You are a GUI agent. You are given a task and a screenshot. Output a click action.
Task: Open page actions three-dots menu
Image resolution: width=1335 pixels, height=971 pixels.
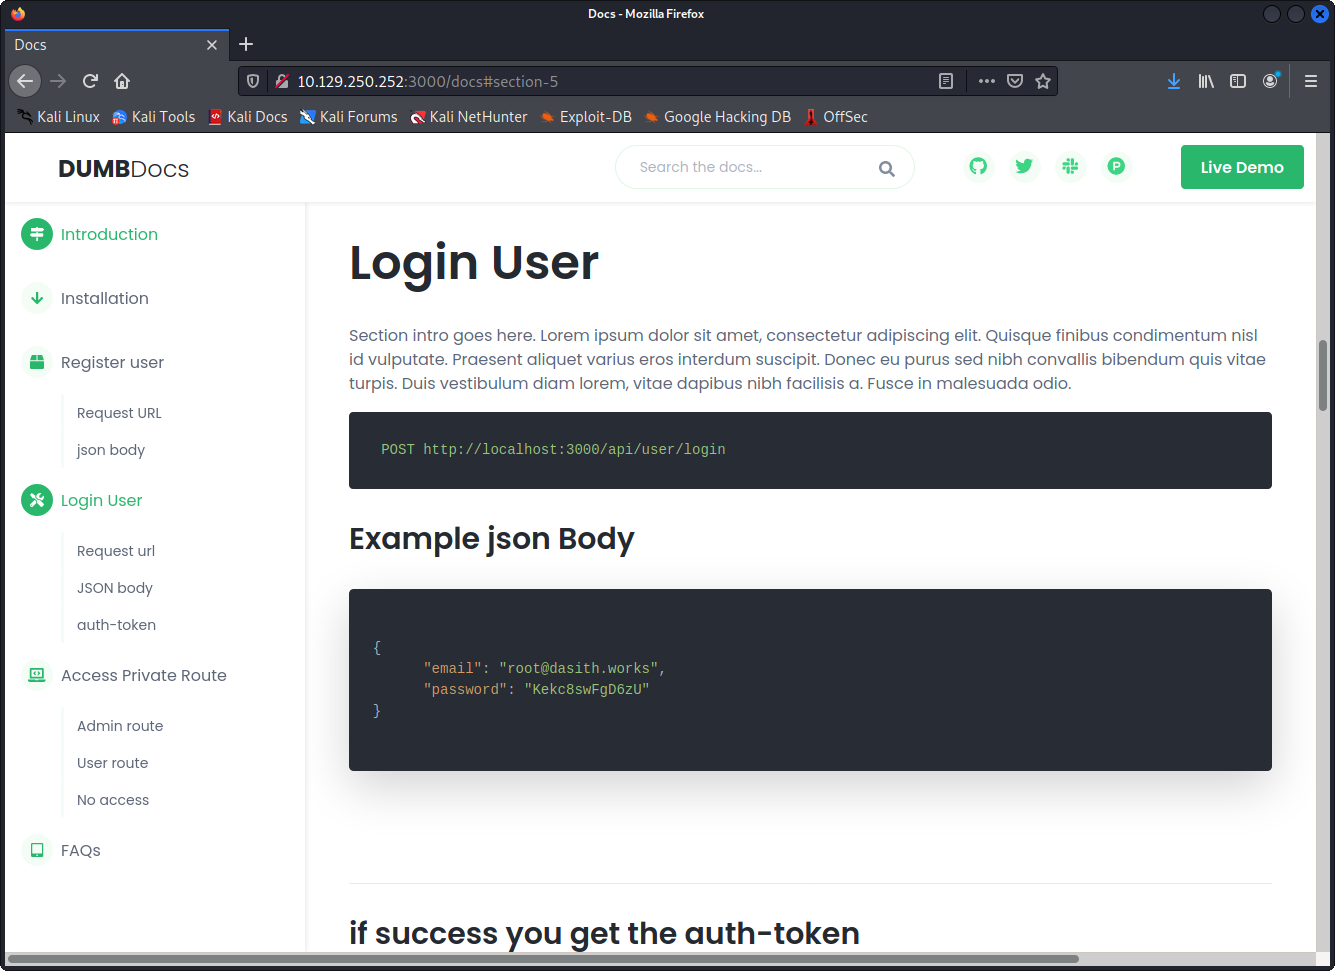[x=987, y=81]
